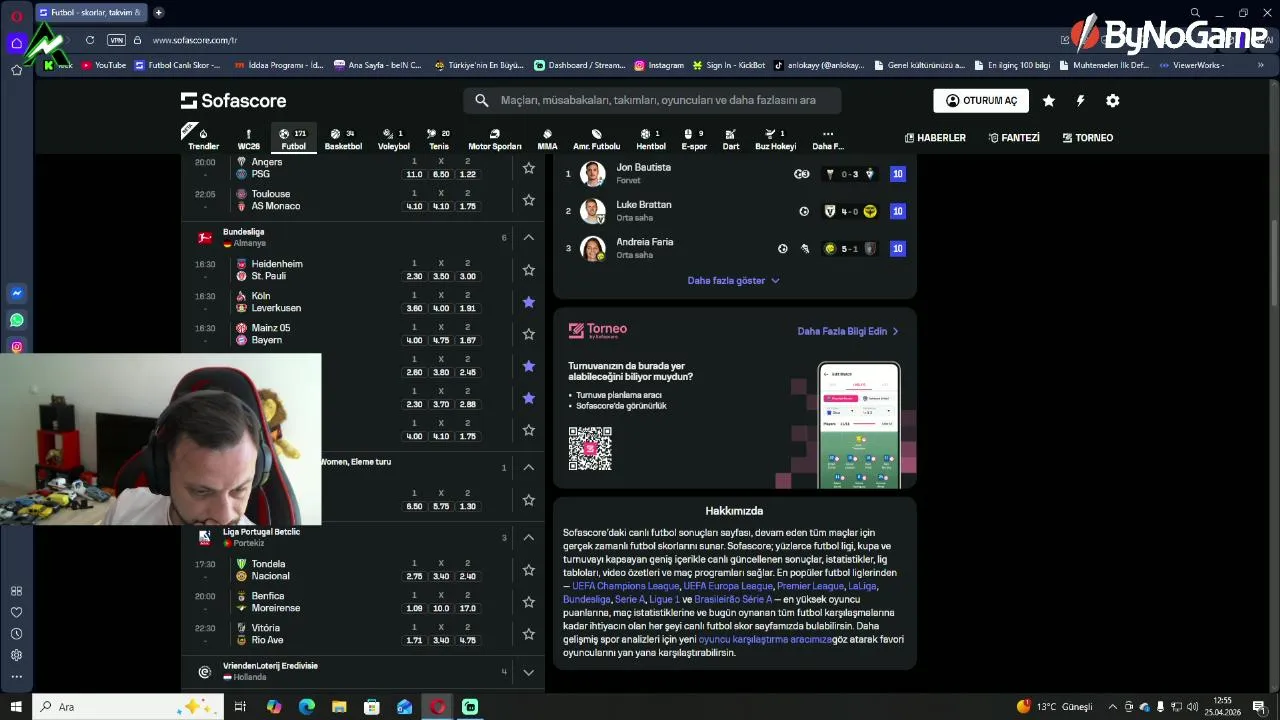The image size is (1280, 720).
Task: Favorite the Mainz 05 vs Bayern match
Action: (x=529, y=334)
